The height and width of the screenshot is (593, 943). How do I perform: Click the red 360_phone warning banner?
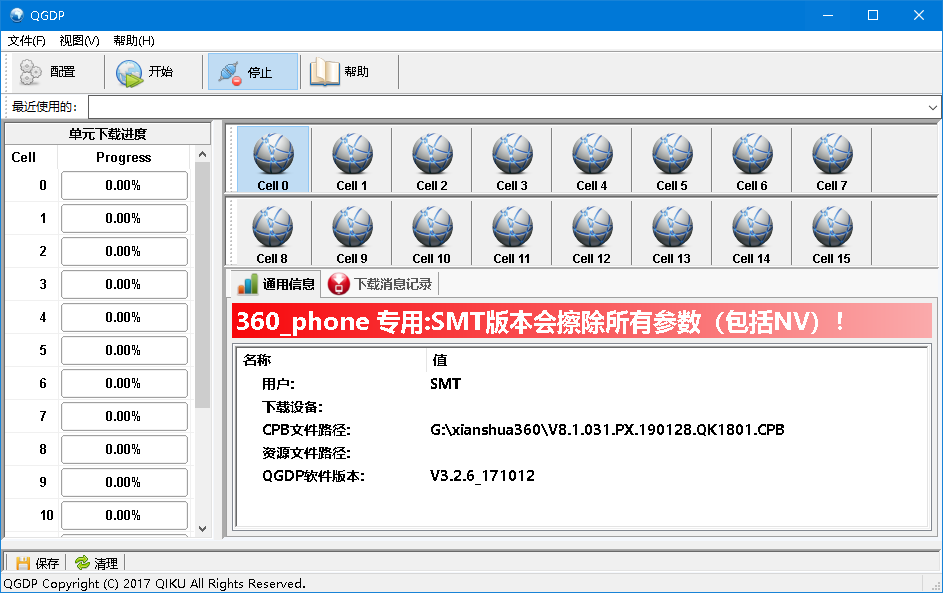coord(582,321)
